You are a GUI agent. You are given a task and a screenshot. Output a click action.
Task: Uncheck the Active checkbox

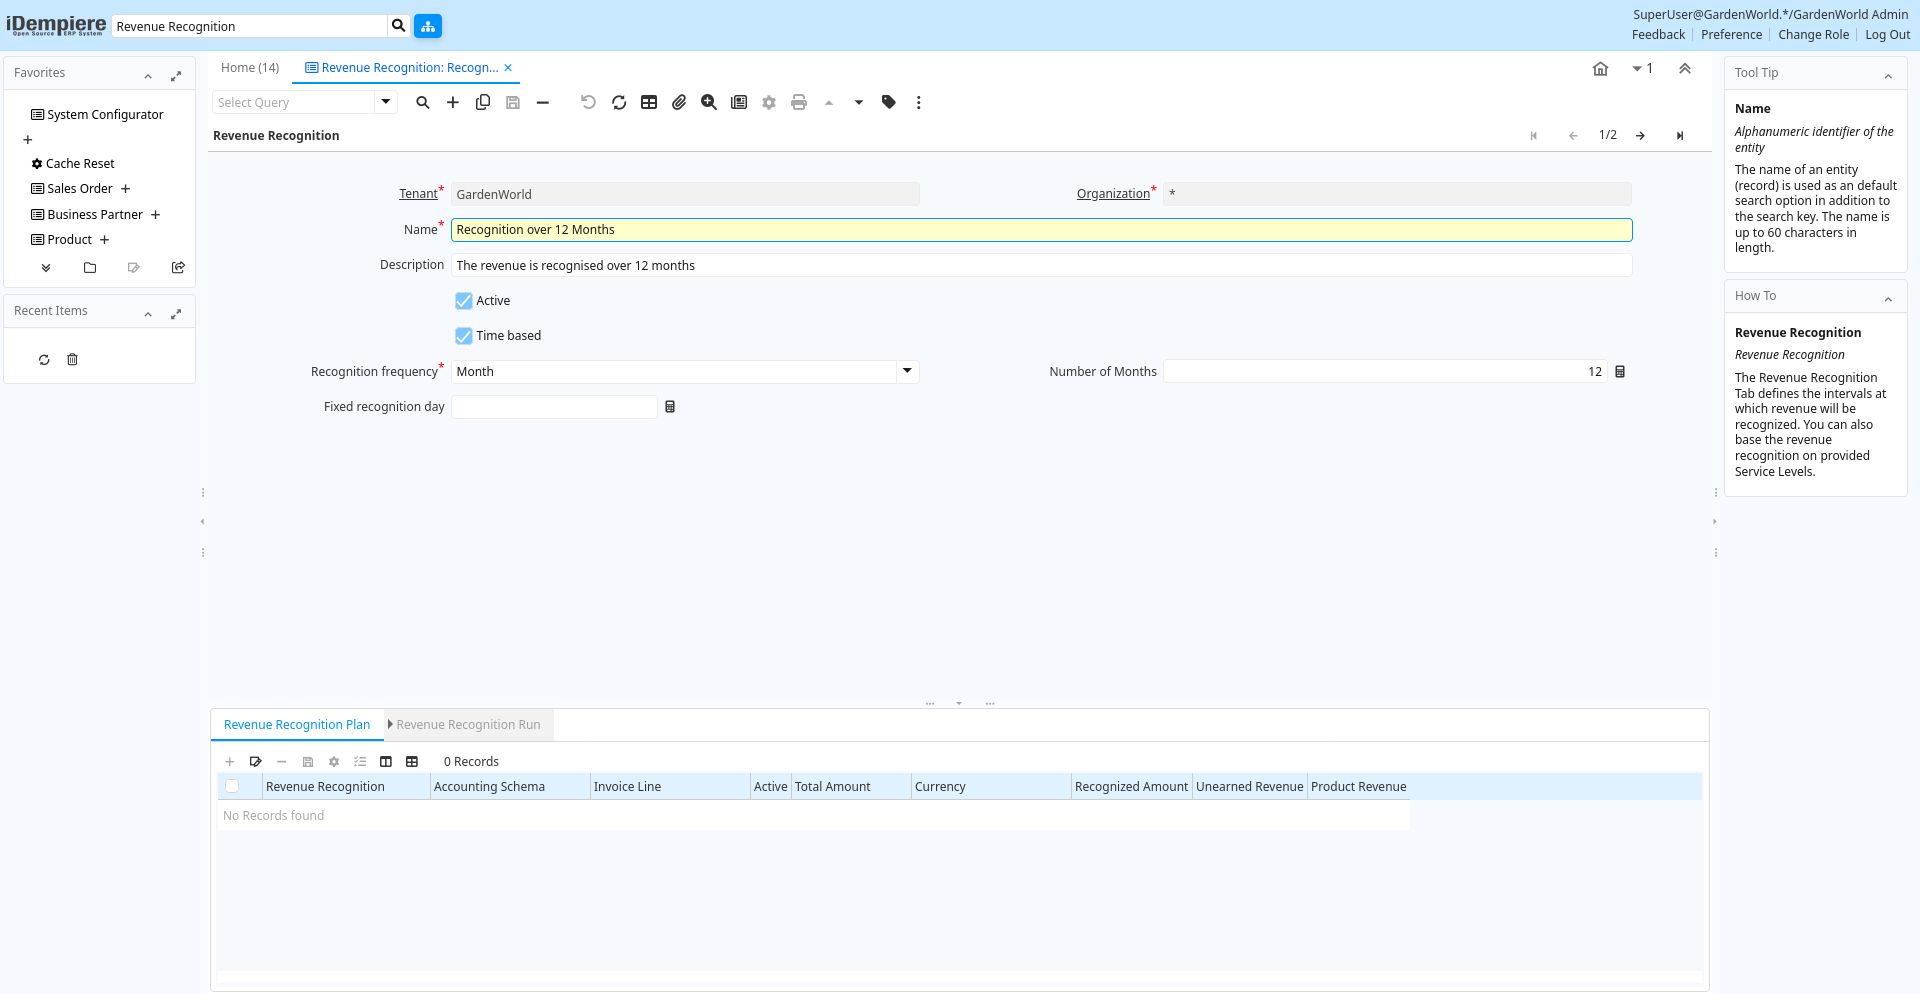coord(464,301)
